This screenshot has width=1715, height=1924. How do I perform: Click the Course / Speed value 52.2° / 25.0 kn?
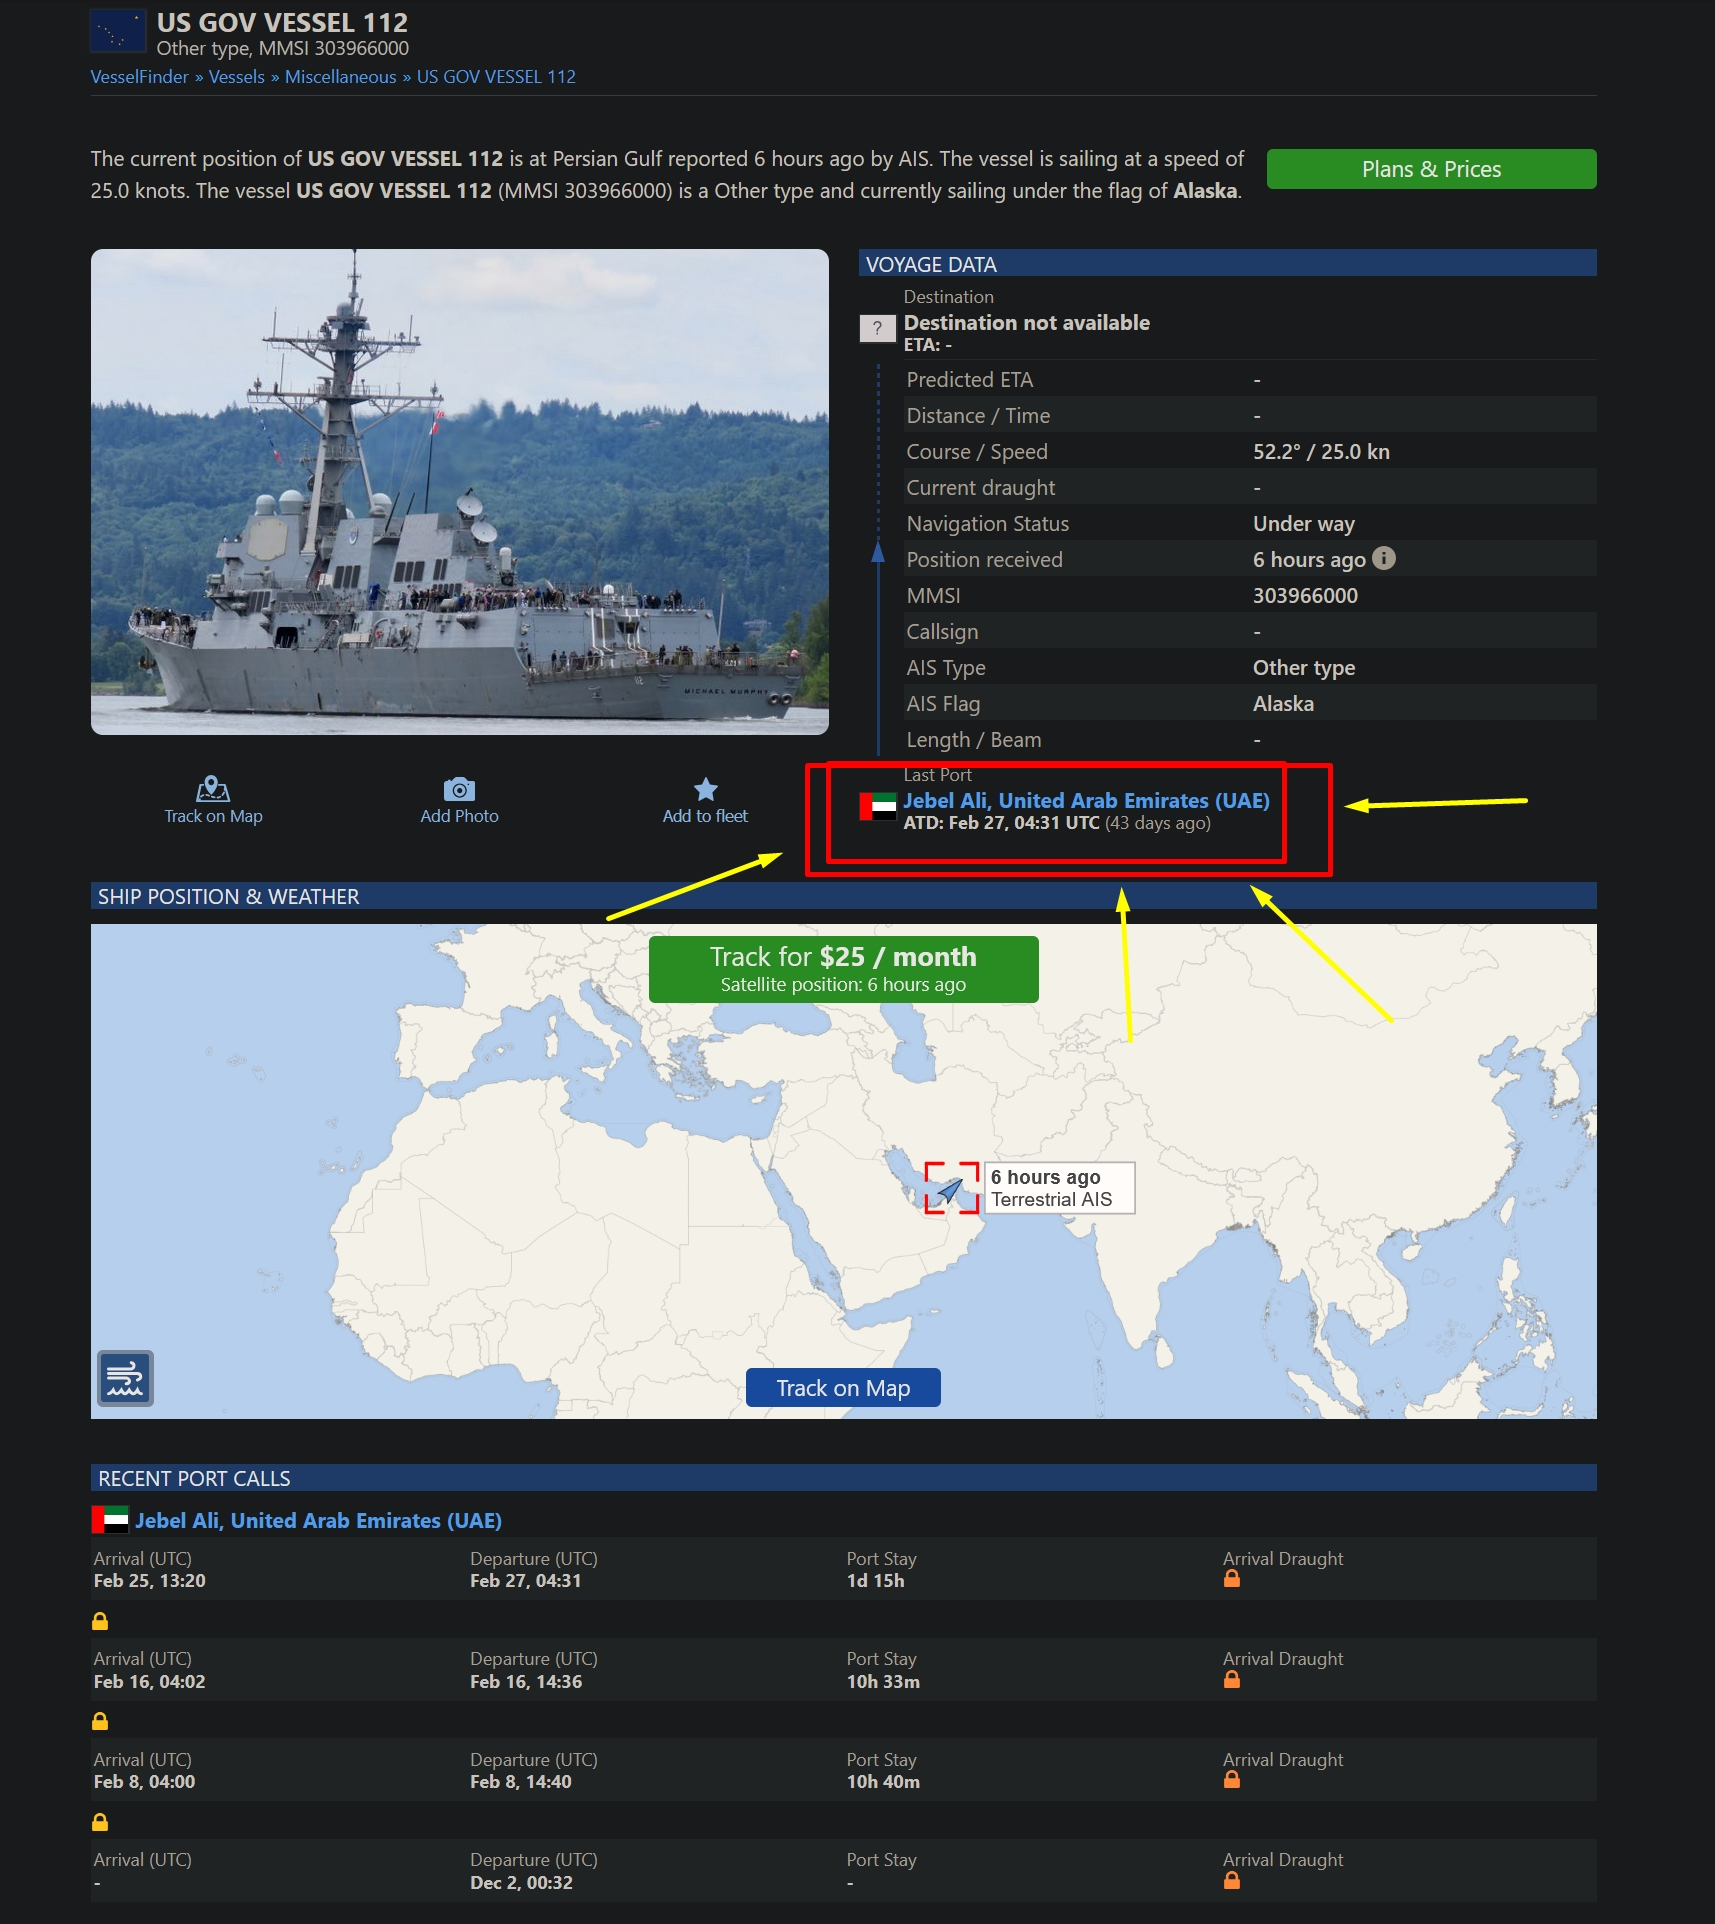tap(1321, 452)
